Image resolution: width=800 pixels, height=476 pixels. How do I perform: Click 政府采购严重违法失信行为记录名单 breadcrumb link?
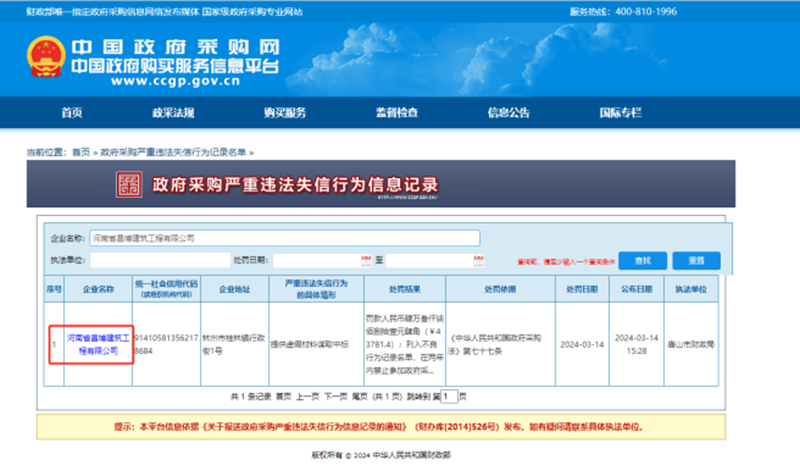click(x=173, y=152)
